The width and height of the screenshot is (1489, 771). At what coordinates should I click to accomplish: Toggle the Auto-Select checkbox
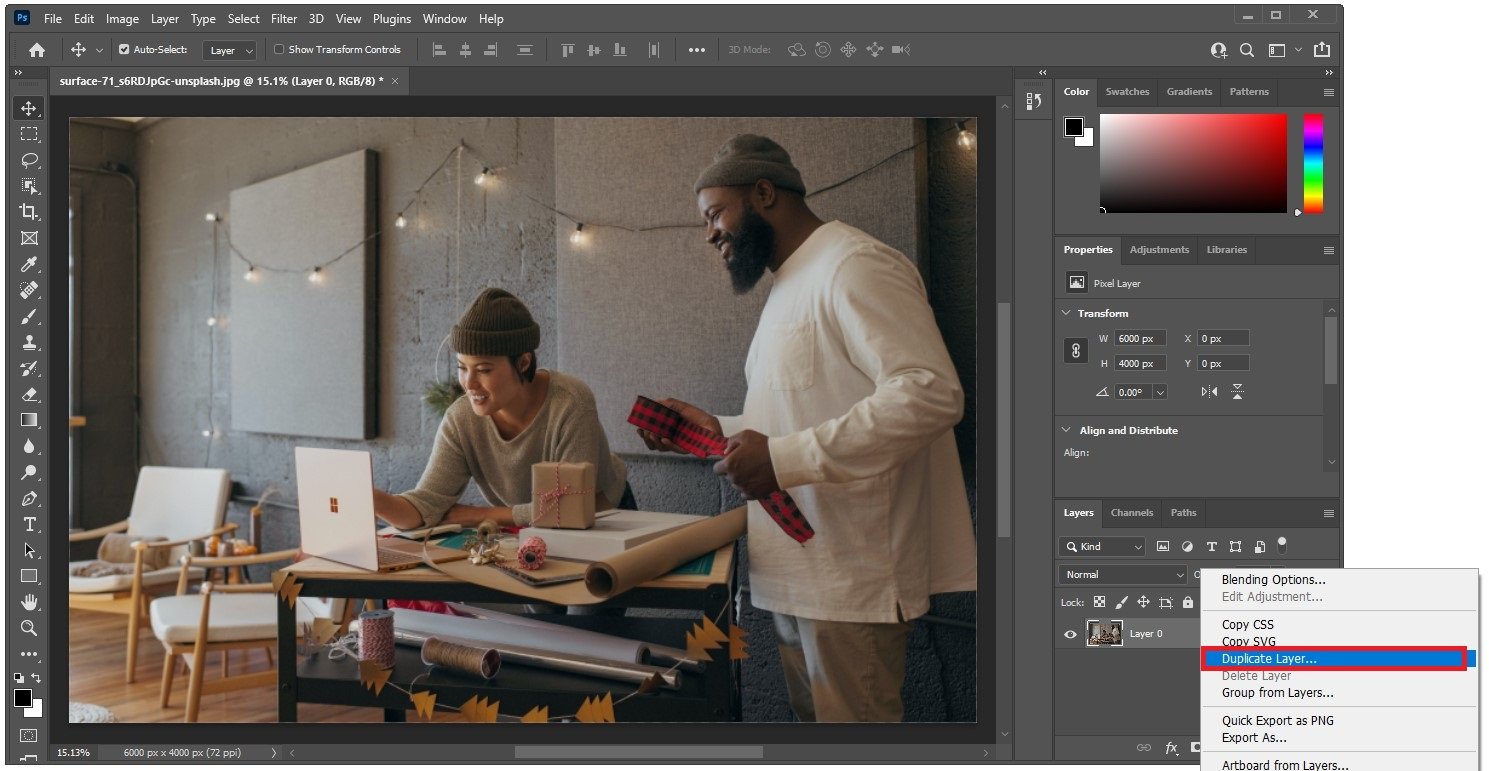point(124,50)
